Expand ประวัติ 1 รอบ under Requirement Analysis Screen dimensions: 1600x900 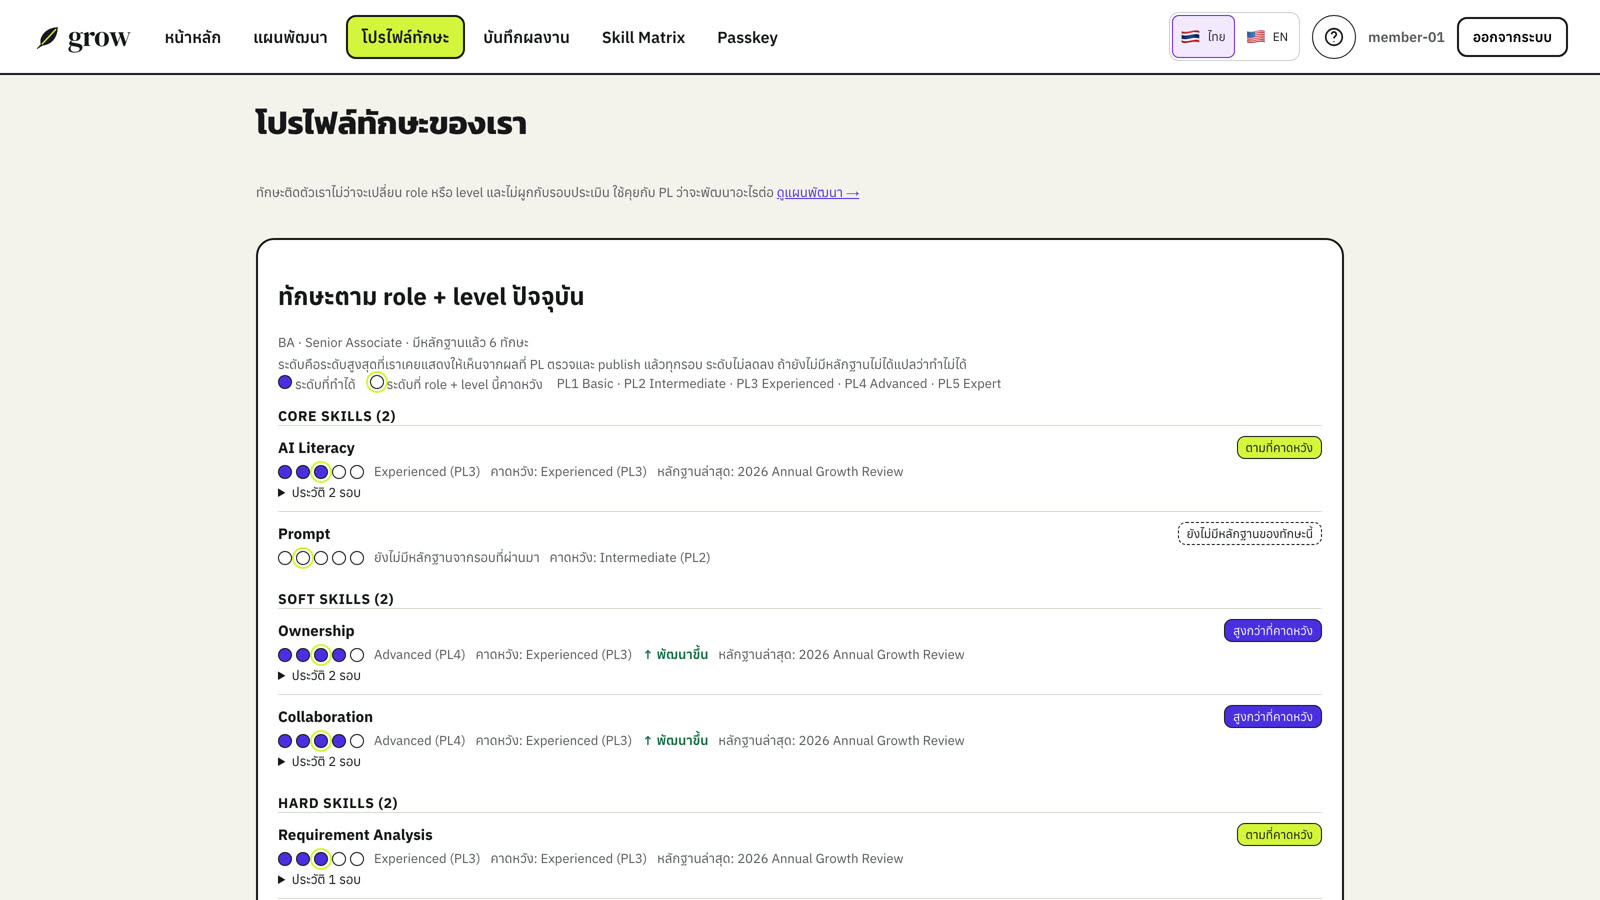pos(320,880)
